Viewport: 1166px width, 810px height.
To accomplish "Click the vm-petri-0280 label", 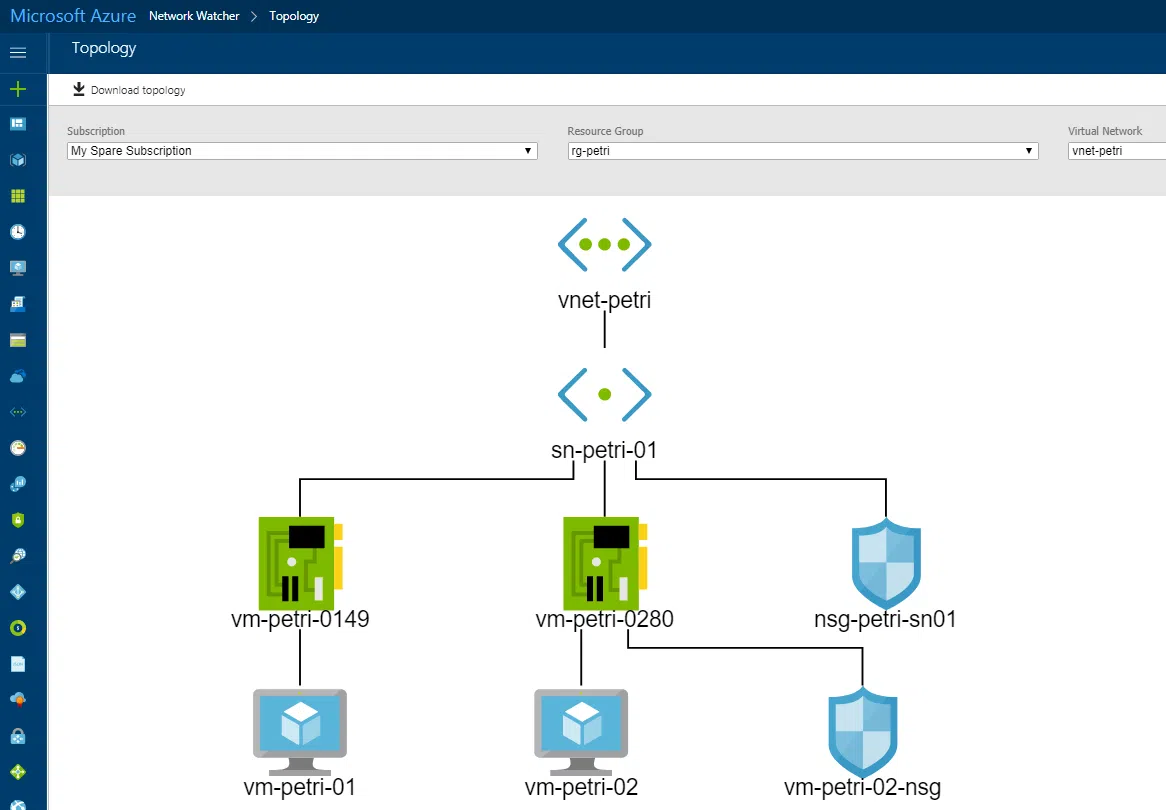I will pyautogui.click(x=605, y=619).
